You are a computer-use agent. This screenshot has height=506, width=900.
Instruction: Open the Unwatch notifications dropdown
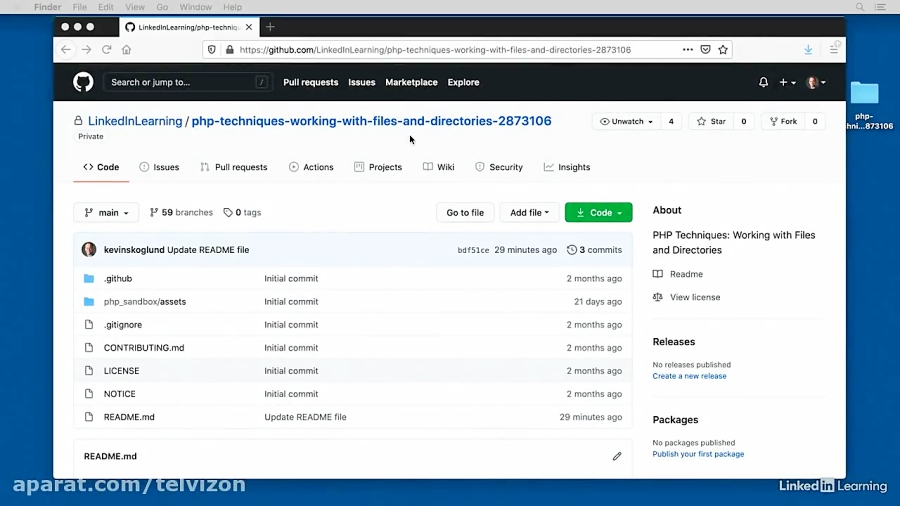[626, 121]
